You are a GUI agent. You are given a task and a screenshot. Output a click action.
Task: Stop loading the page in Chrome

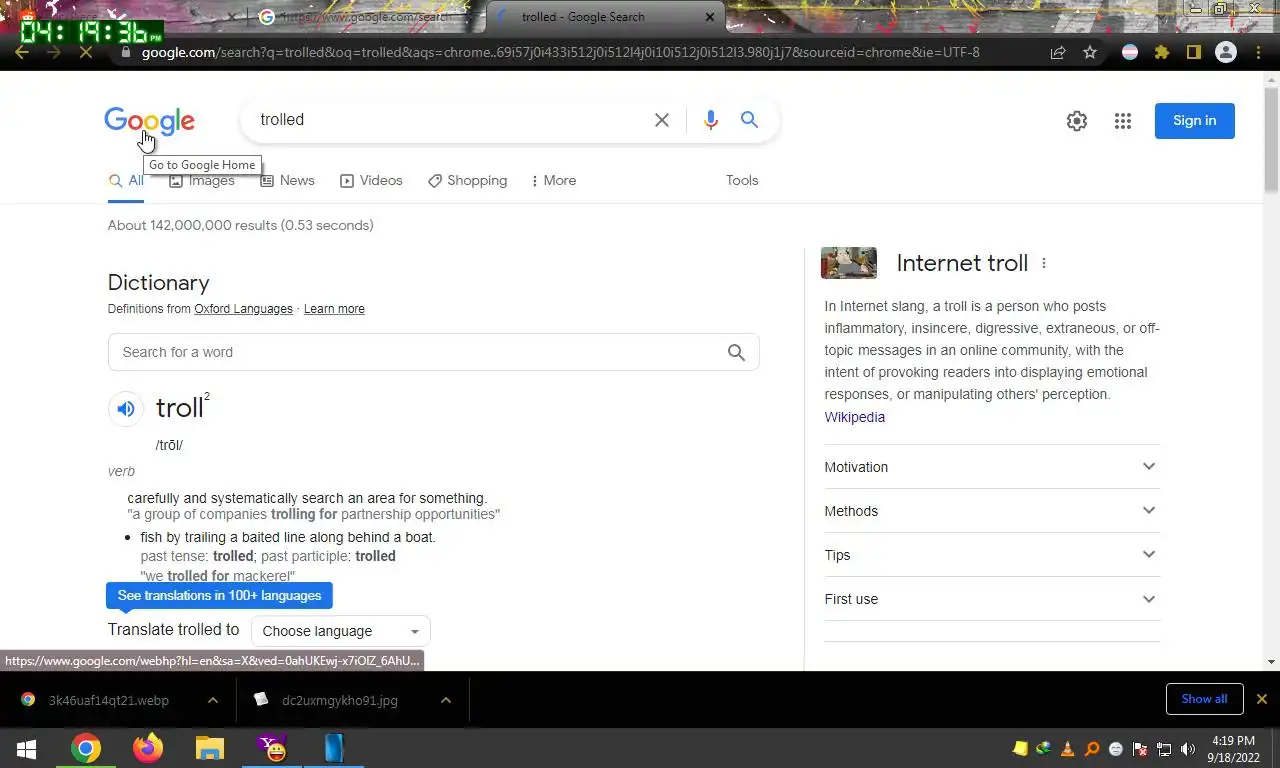pyautogui.click(x=86, y=52)
